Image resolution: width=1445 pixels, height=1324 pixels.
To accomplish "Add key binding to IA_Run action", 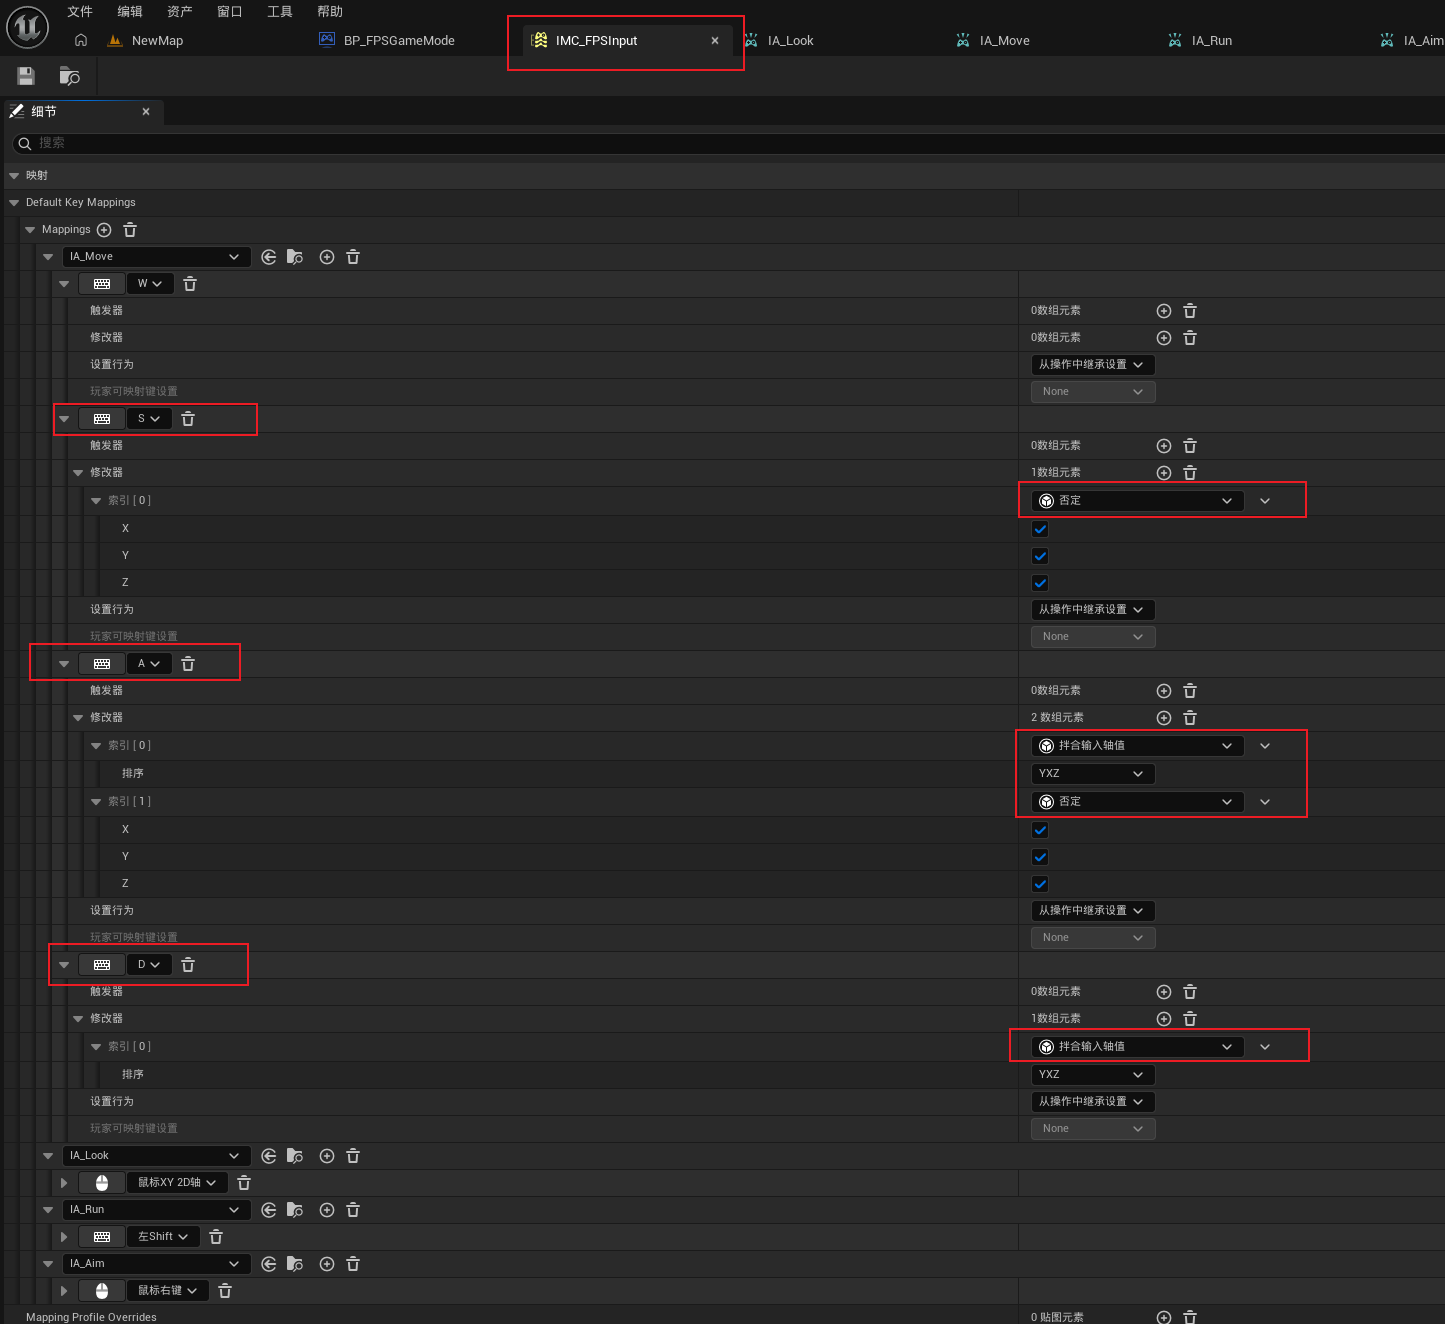I will click(x=327, y=1210).
